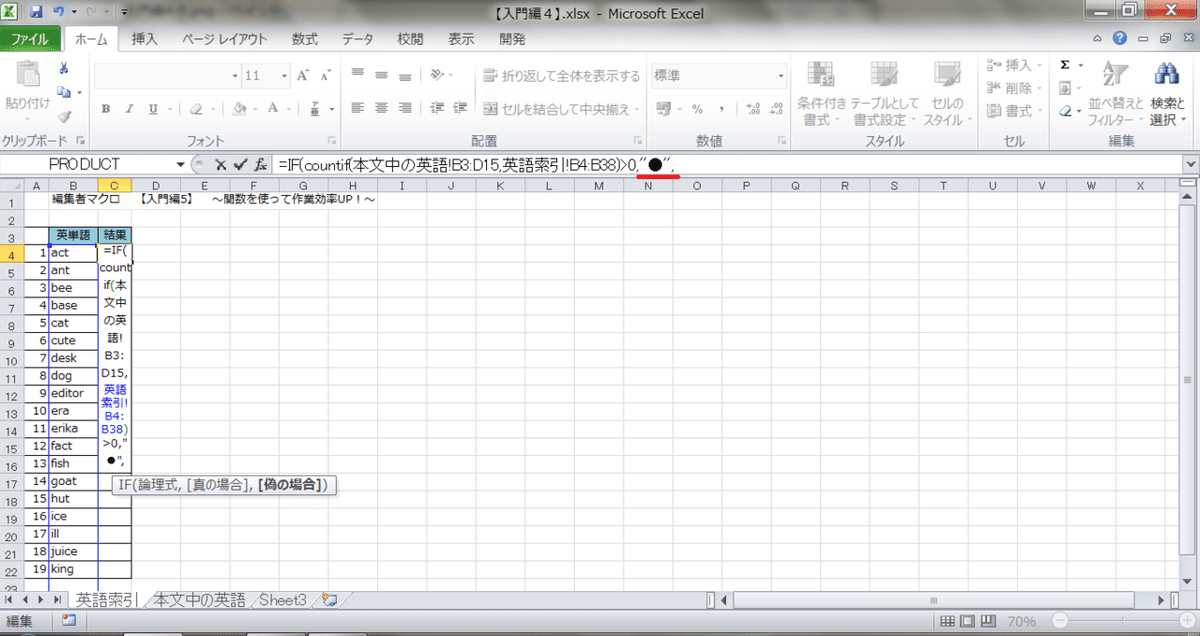Click the Undo arrow in quick access toolbar
Screen dimensions: 1200x636
tap(58, 13)
